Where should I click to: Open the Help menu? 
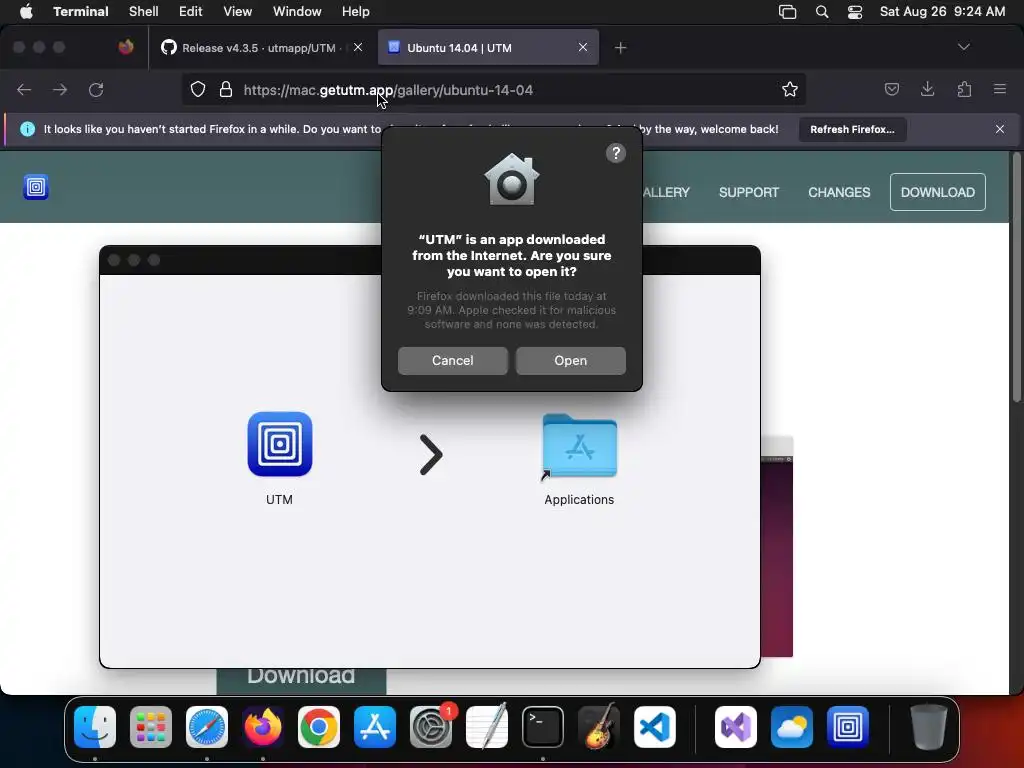tap(356, 12)
